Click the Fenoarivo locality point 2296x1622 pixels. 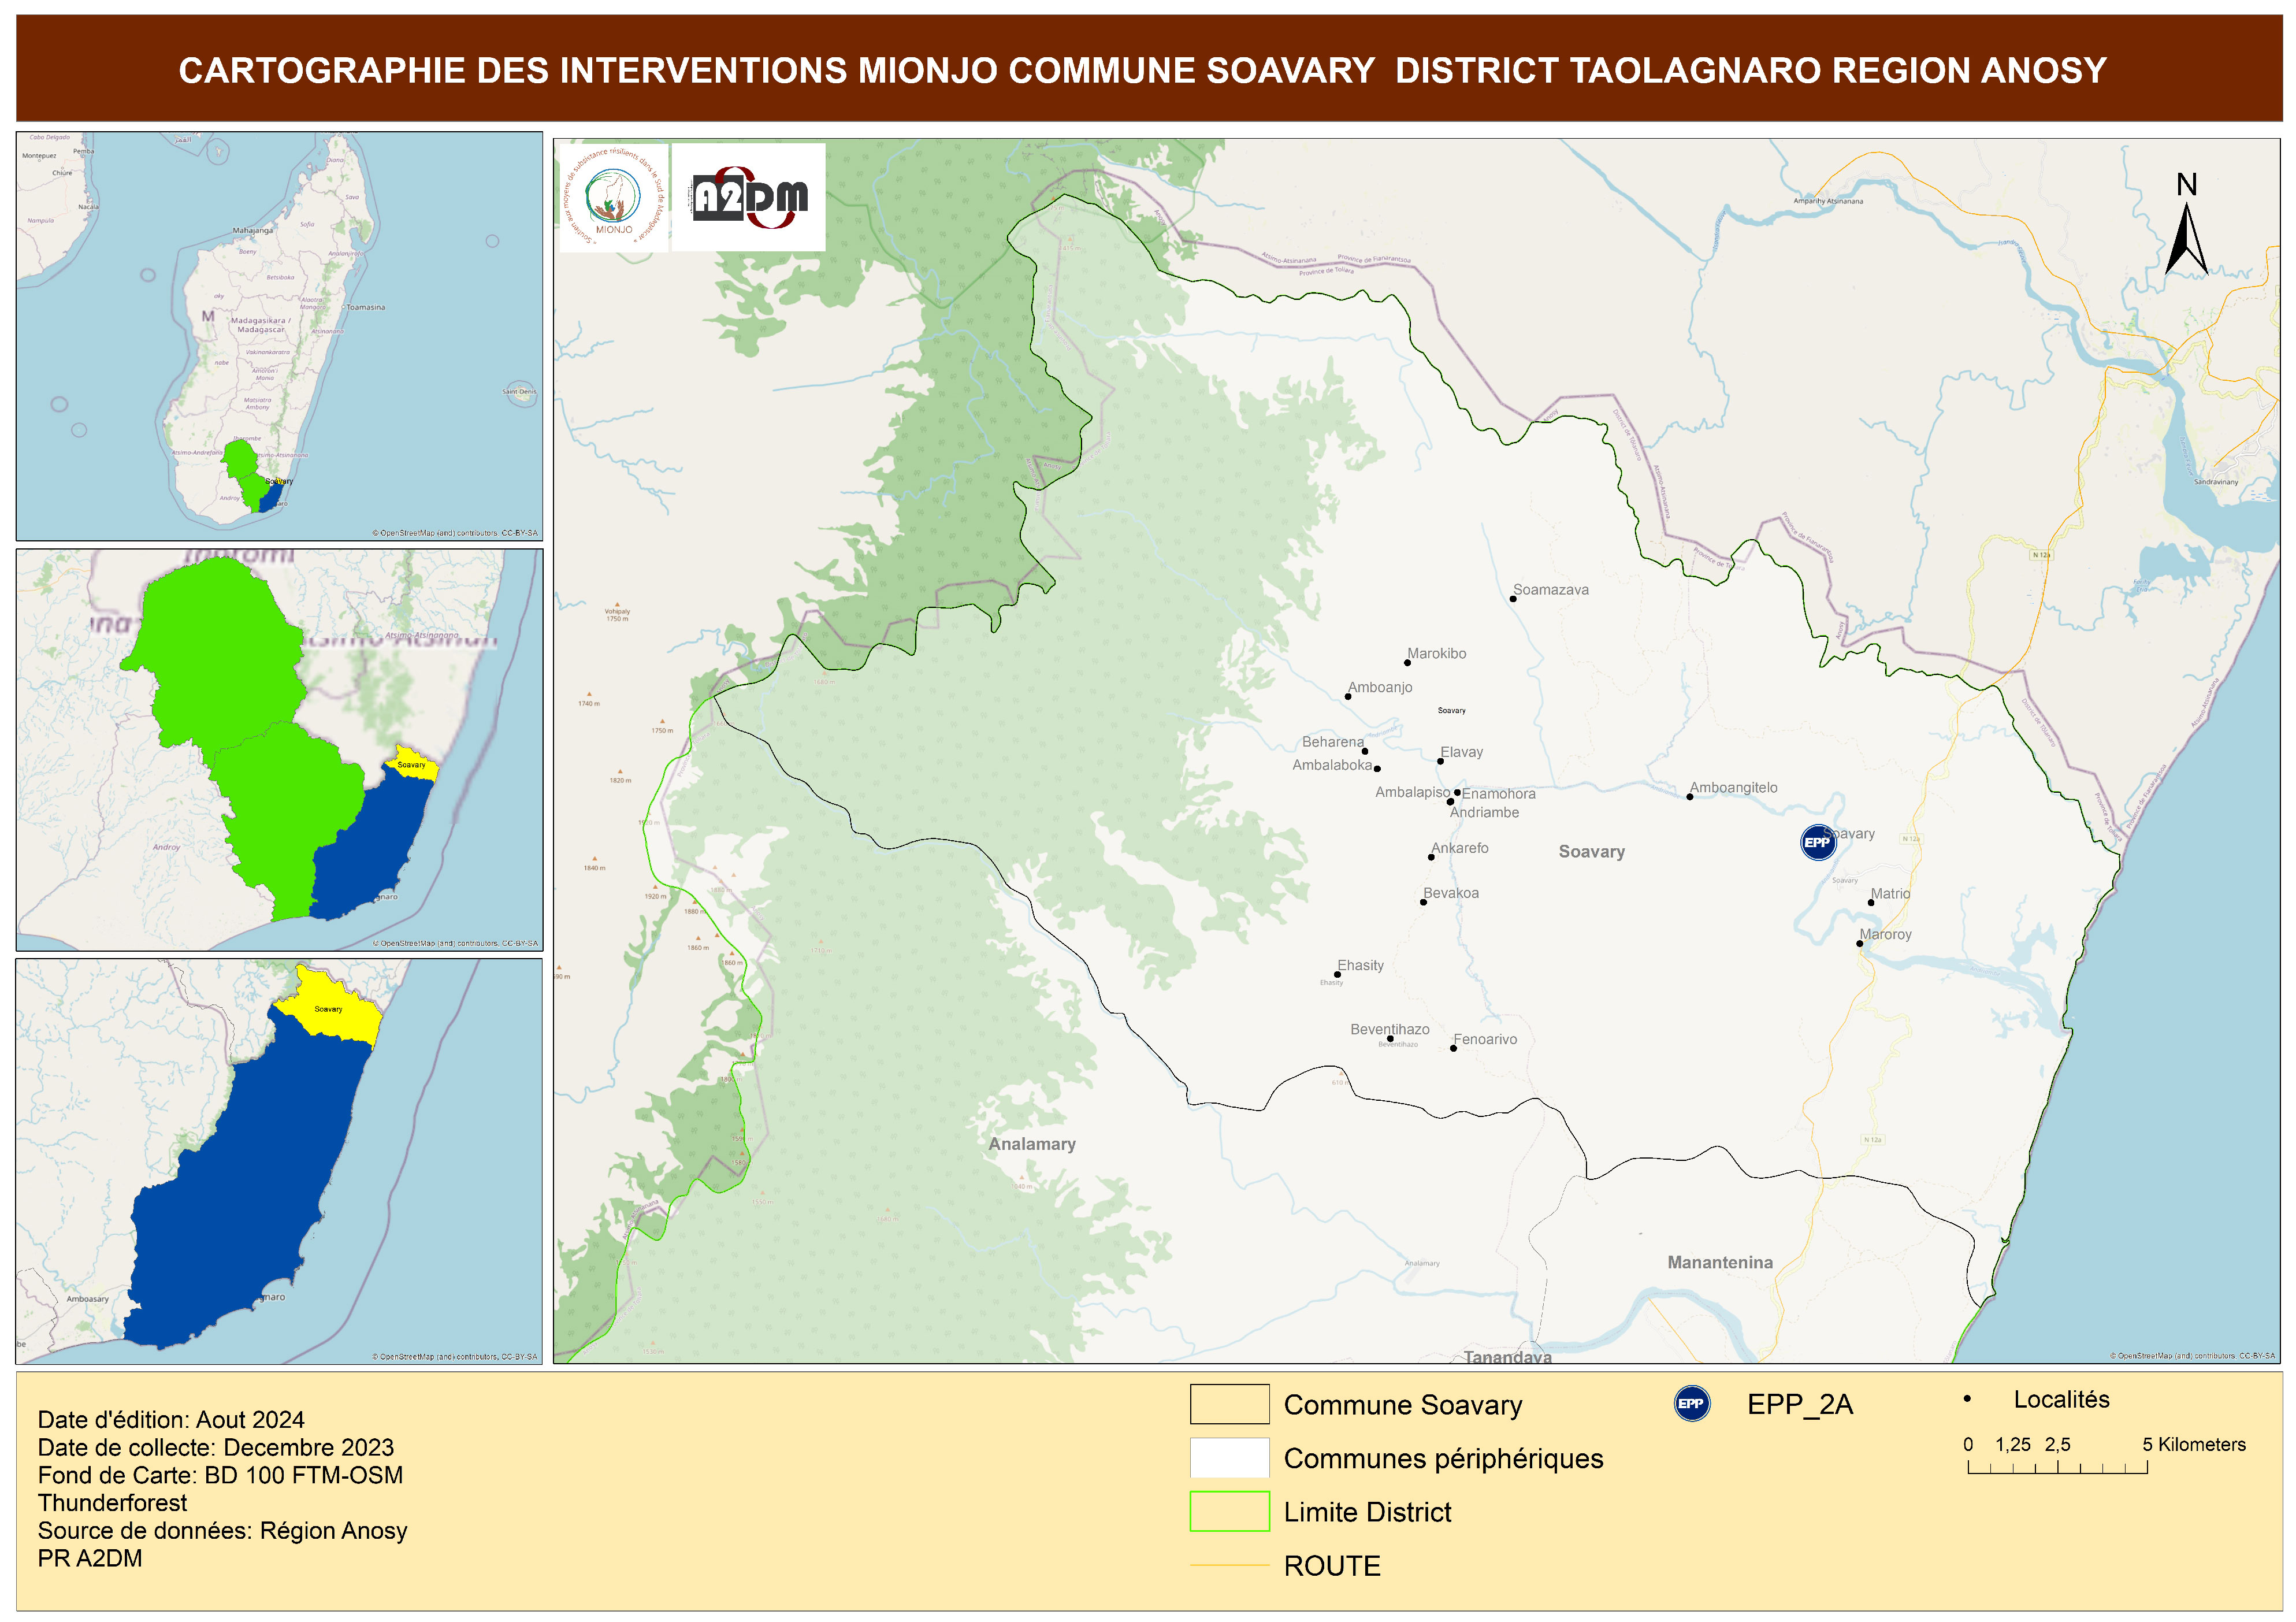point(1453,1048)
